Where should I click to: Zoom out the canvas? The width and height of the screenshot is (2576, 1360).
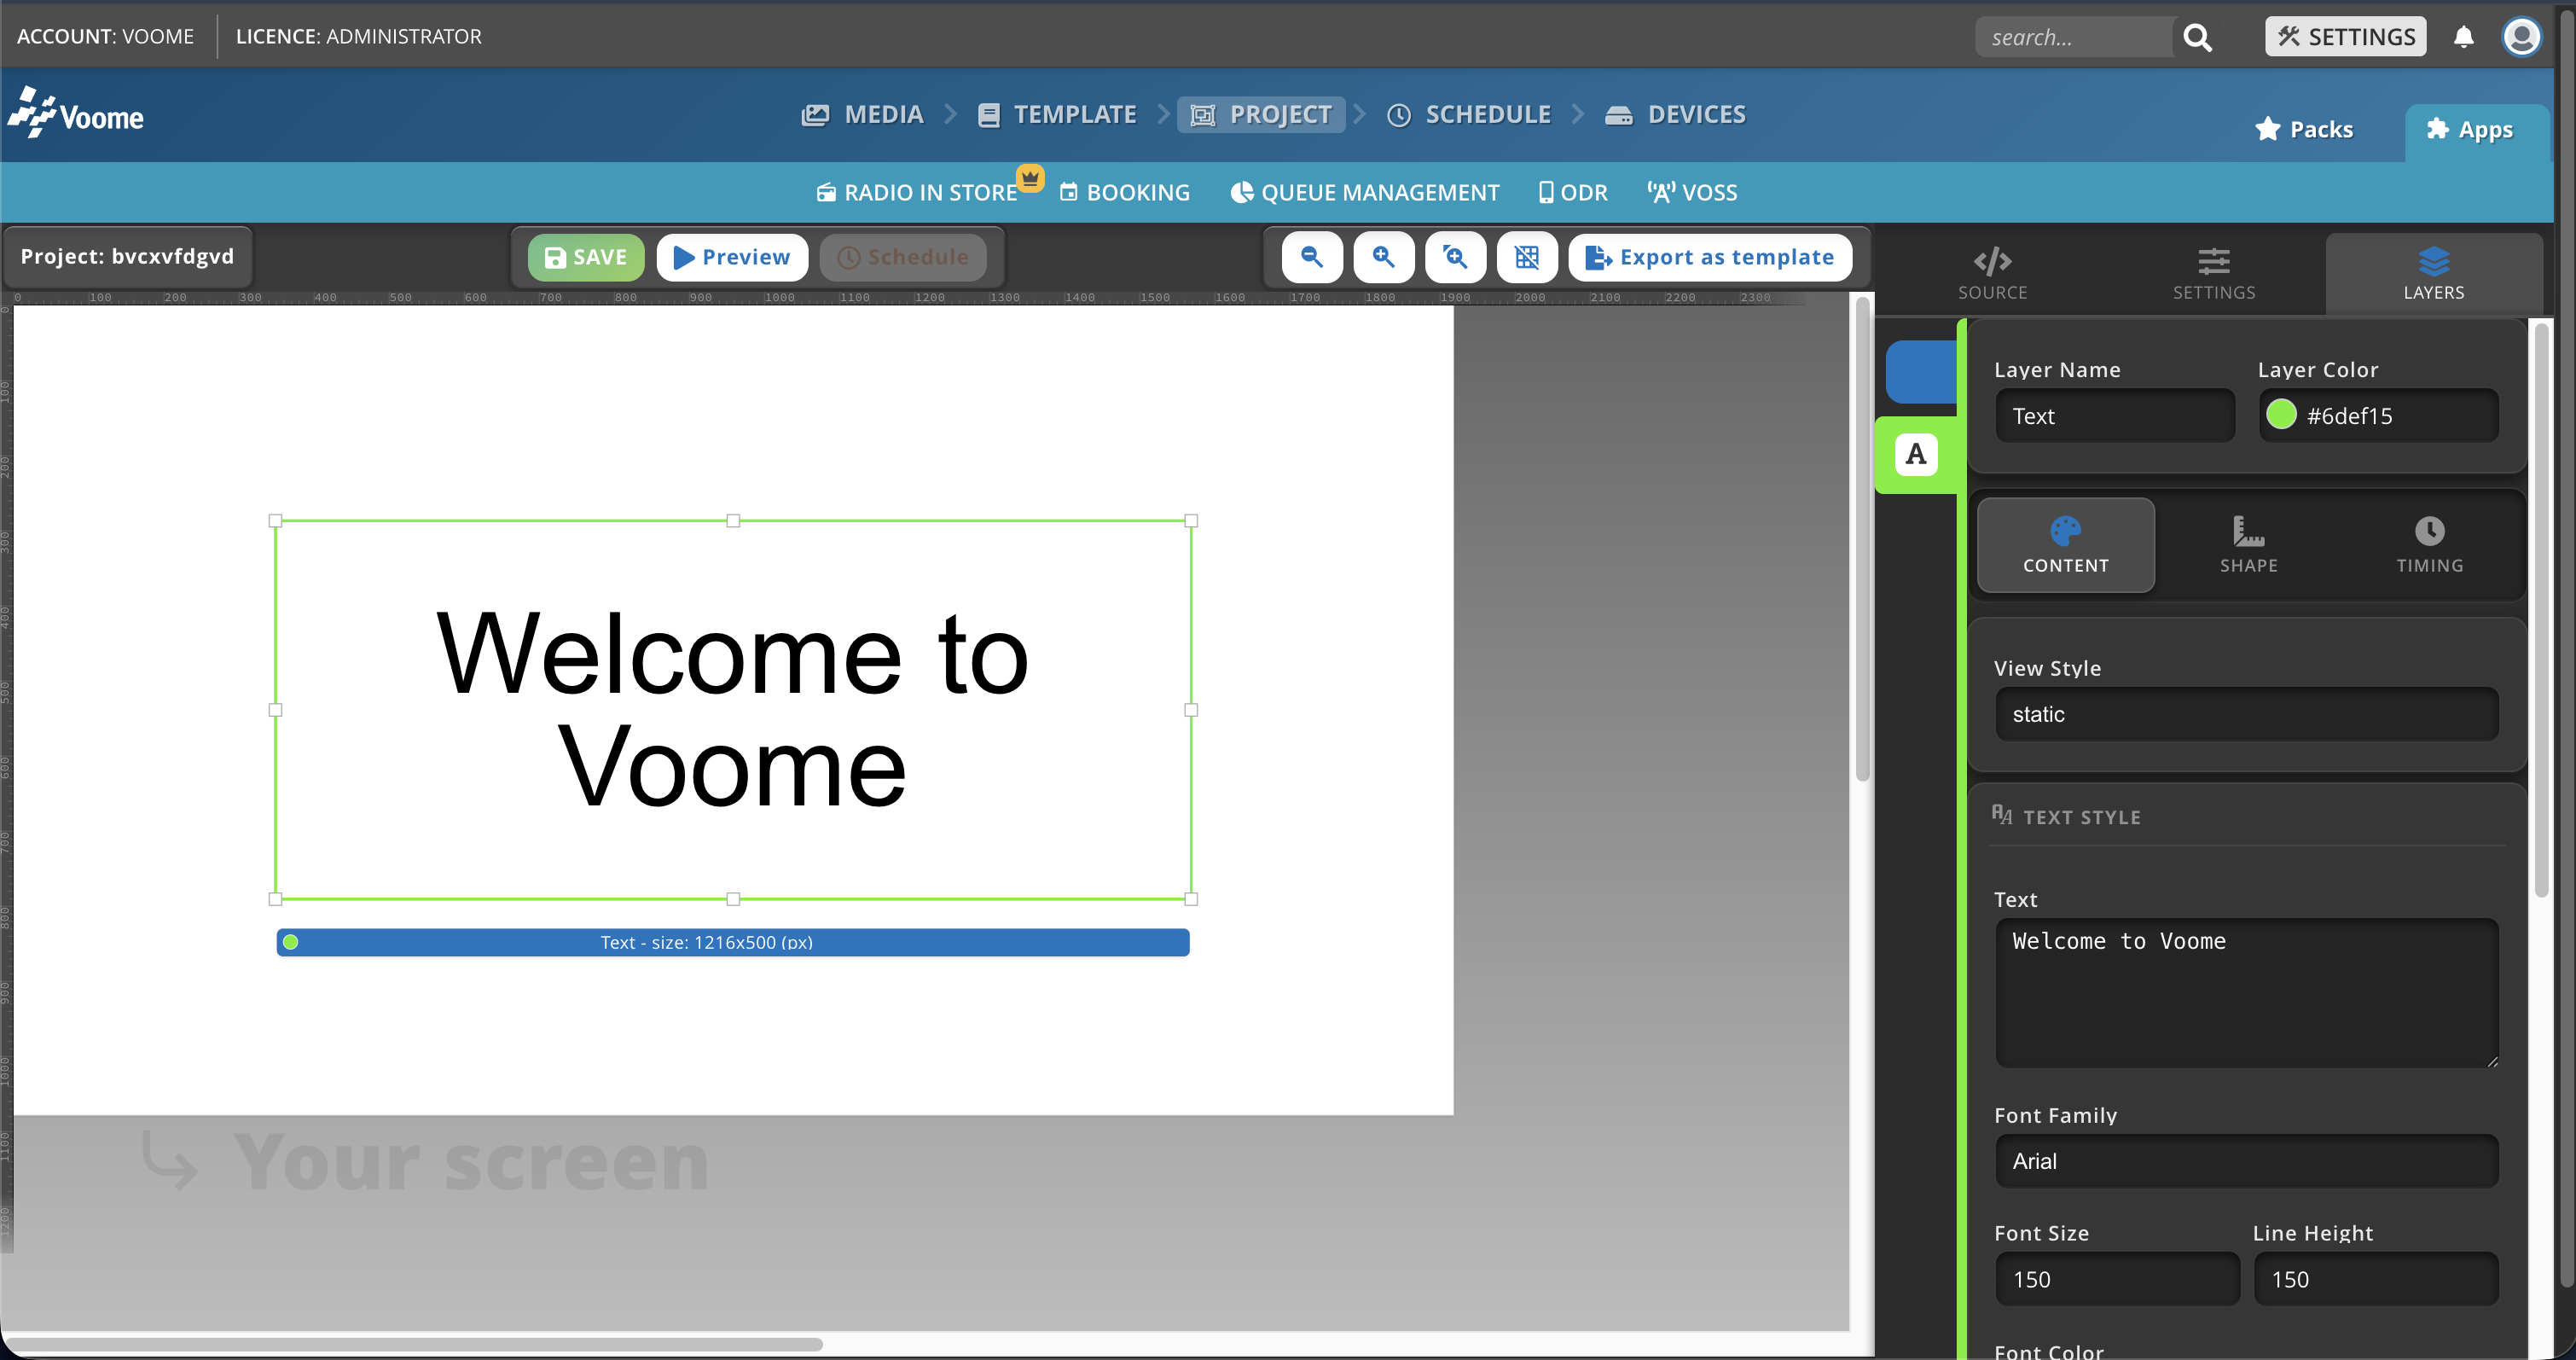tap(1311, 257)
